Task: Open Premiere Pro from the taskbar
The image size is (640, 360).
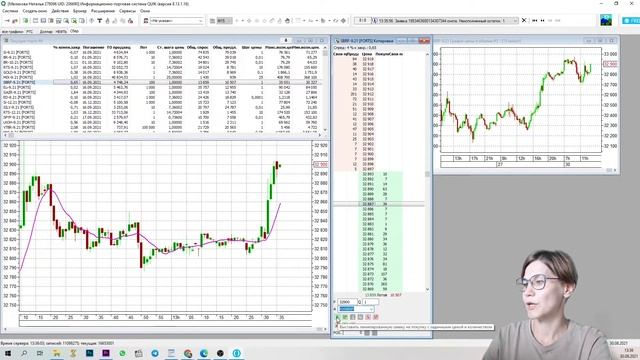Action: click(106, 353)
